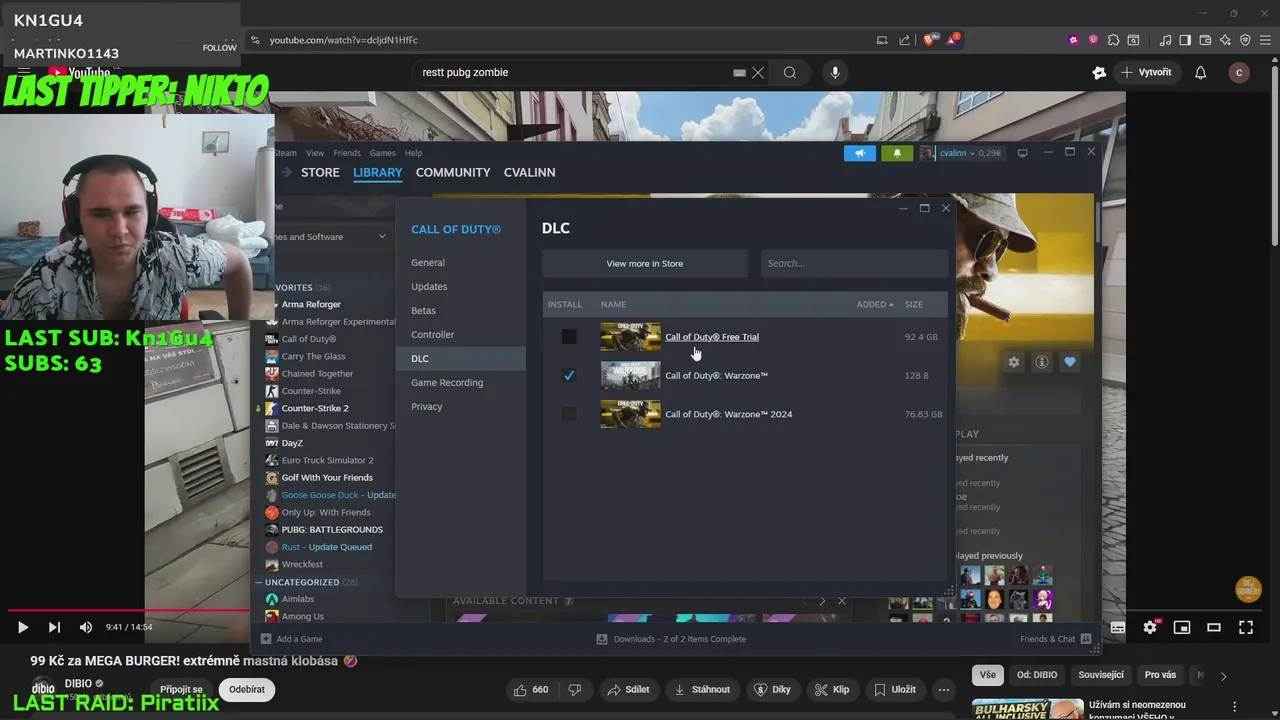Click YouTube voice search microphone icon
Screen dimensions: 1280x720
835,72
